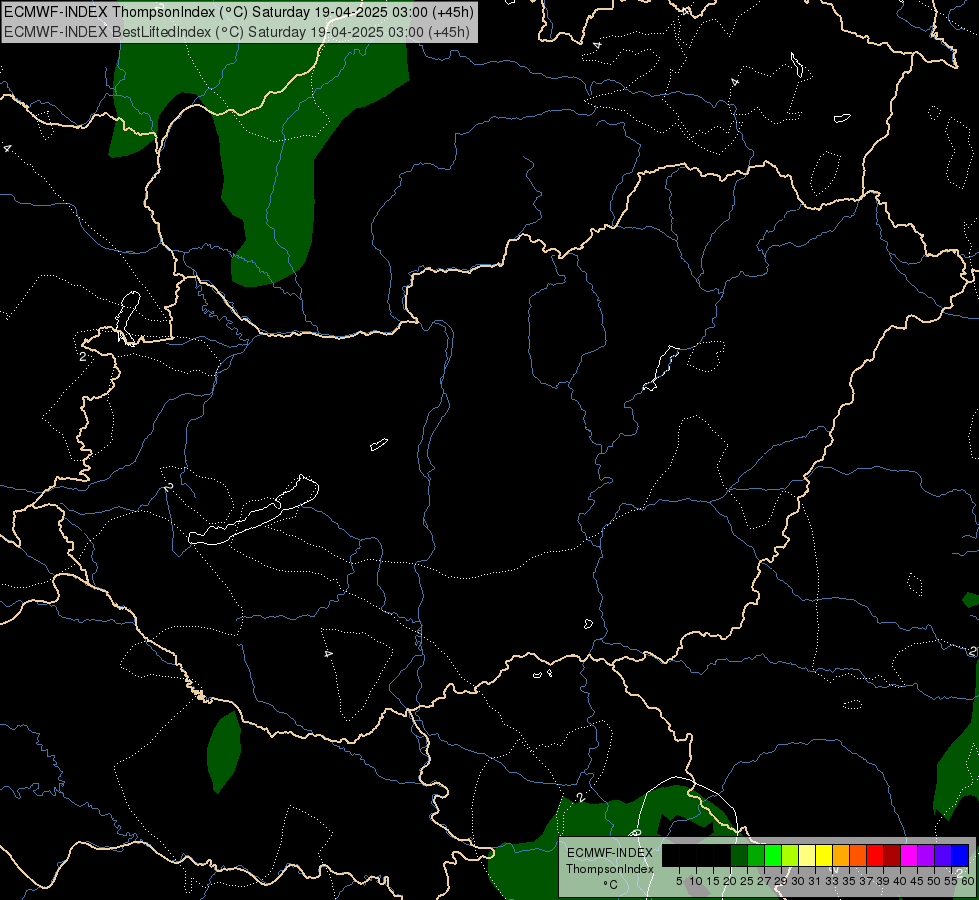
Task: Click the °C unit in legend
Action: 610,884
